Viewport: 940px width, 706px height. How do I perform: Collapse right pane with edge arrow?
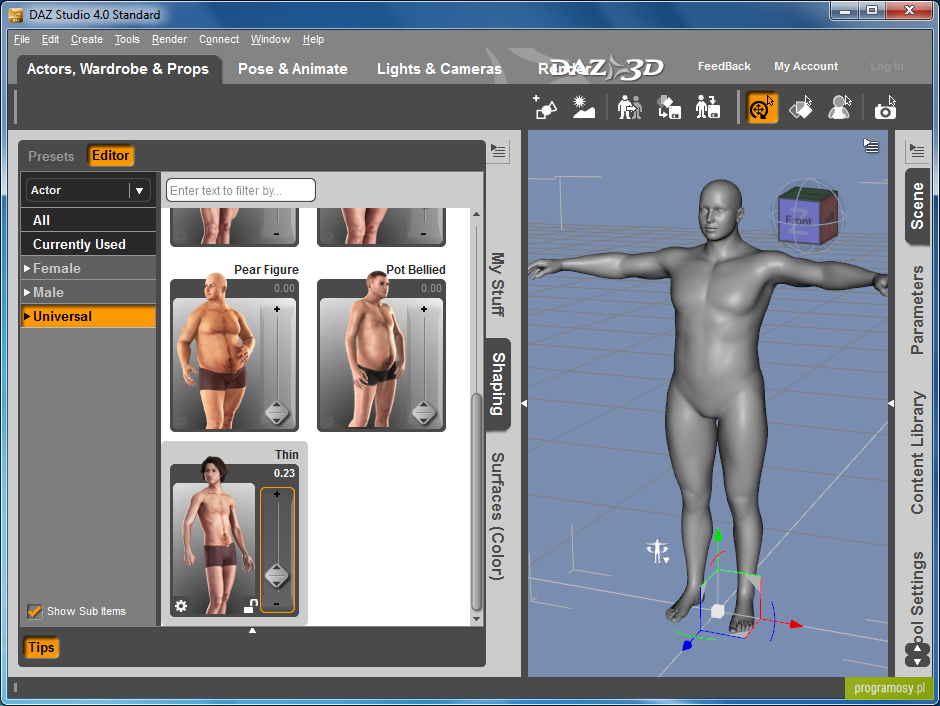coord(891,403)
